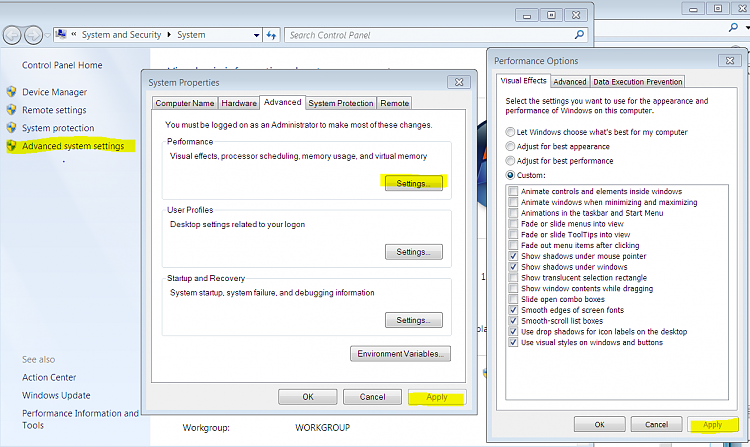Select Let Windows choose what's best
The height and width of the screenshot is (447, 750).
(x=510, y=132)
